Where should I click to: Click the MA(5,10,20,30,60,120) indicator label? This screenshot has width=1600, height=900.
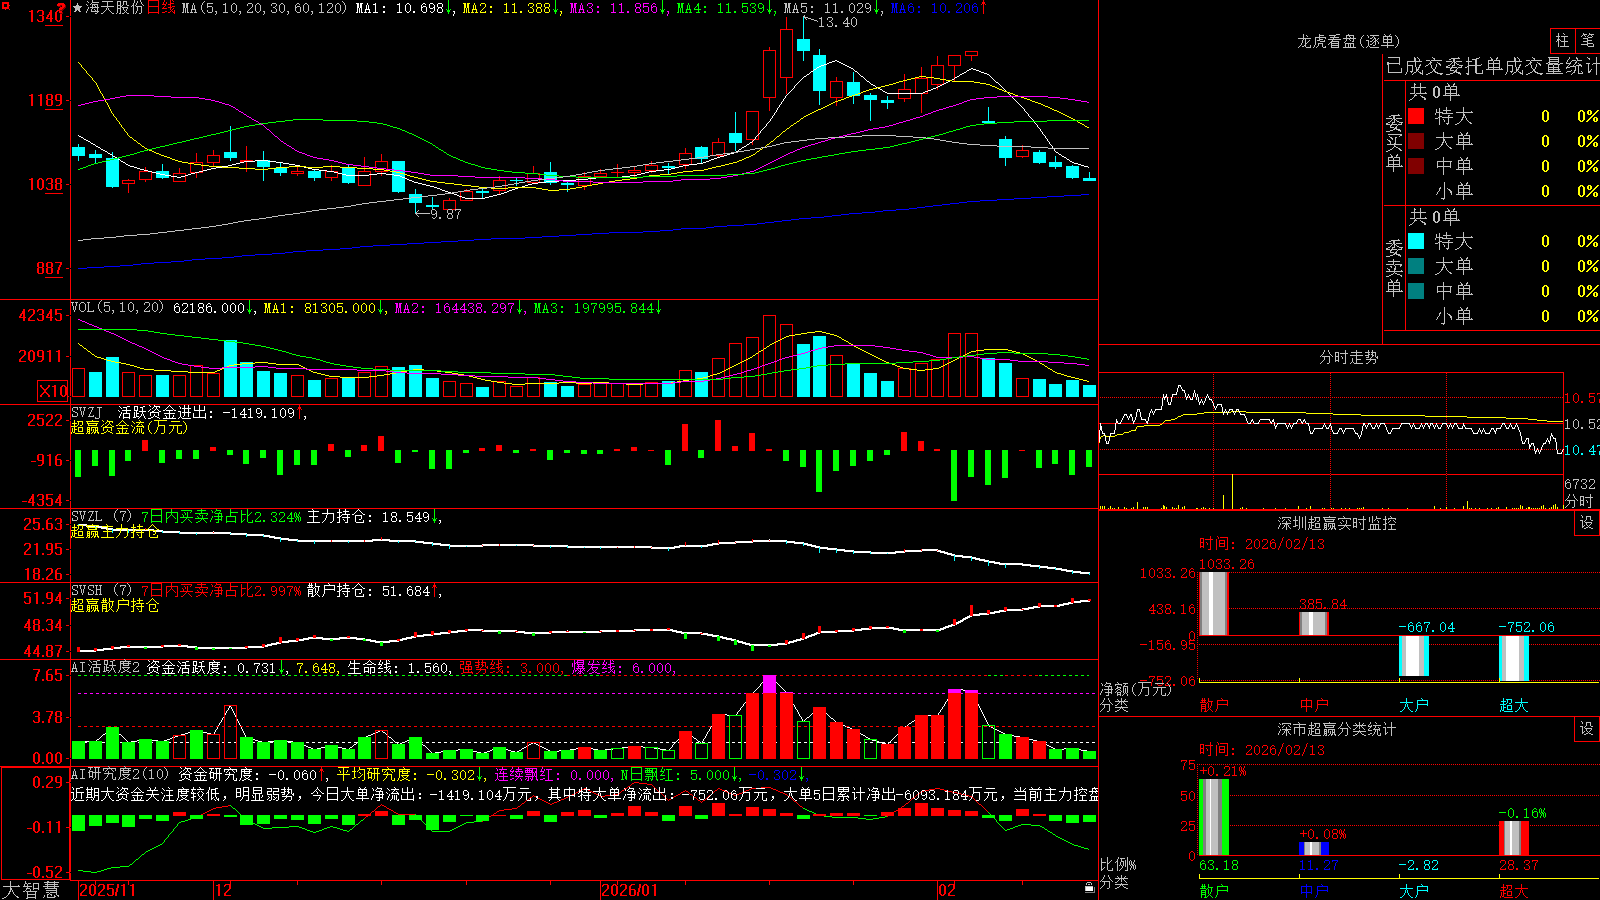tap(264, 8)
